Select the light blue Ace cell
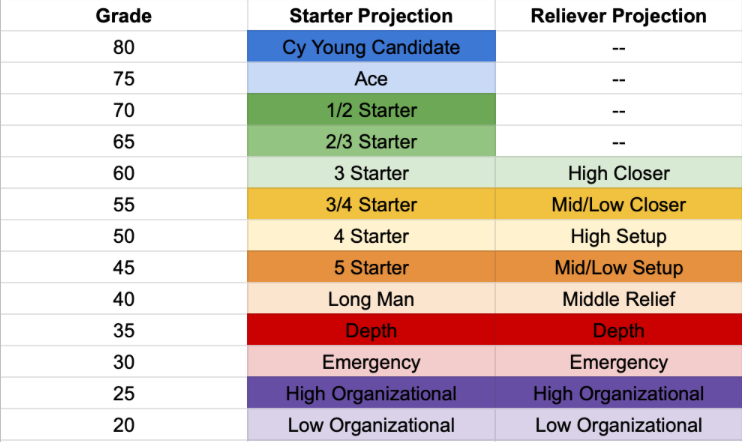Viewport: 742px width, 442px height. pos(371,79)
